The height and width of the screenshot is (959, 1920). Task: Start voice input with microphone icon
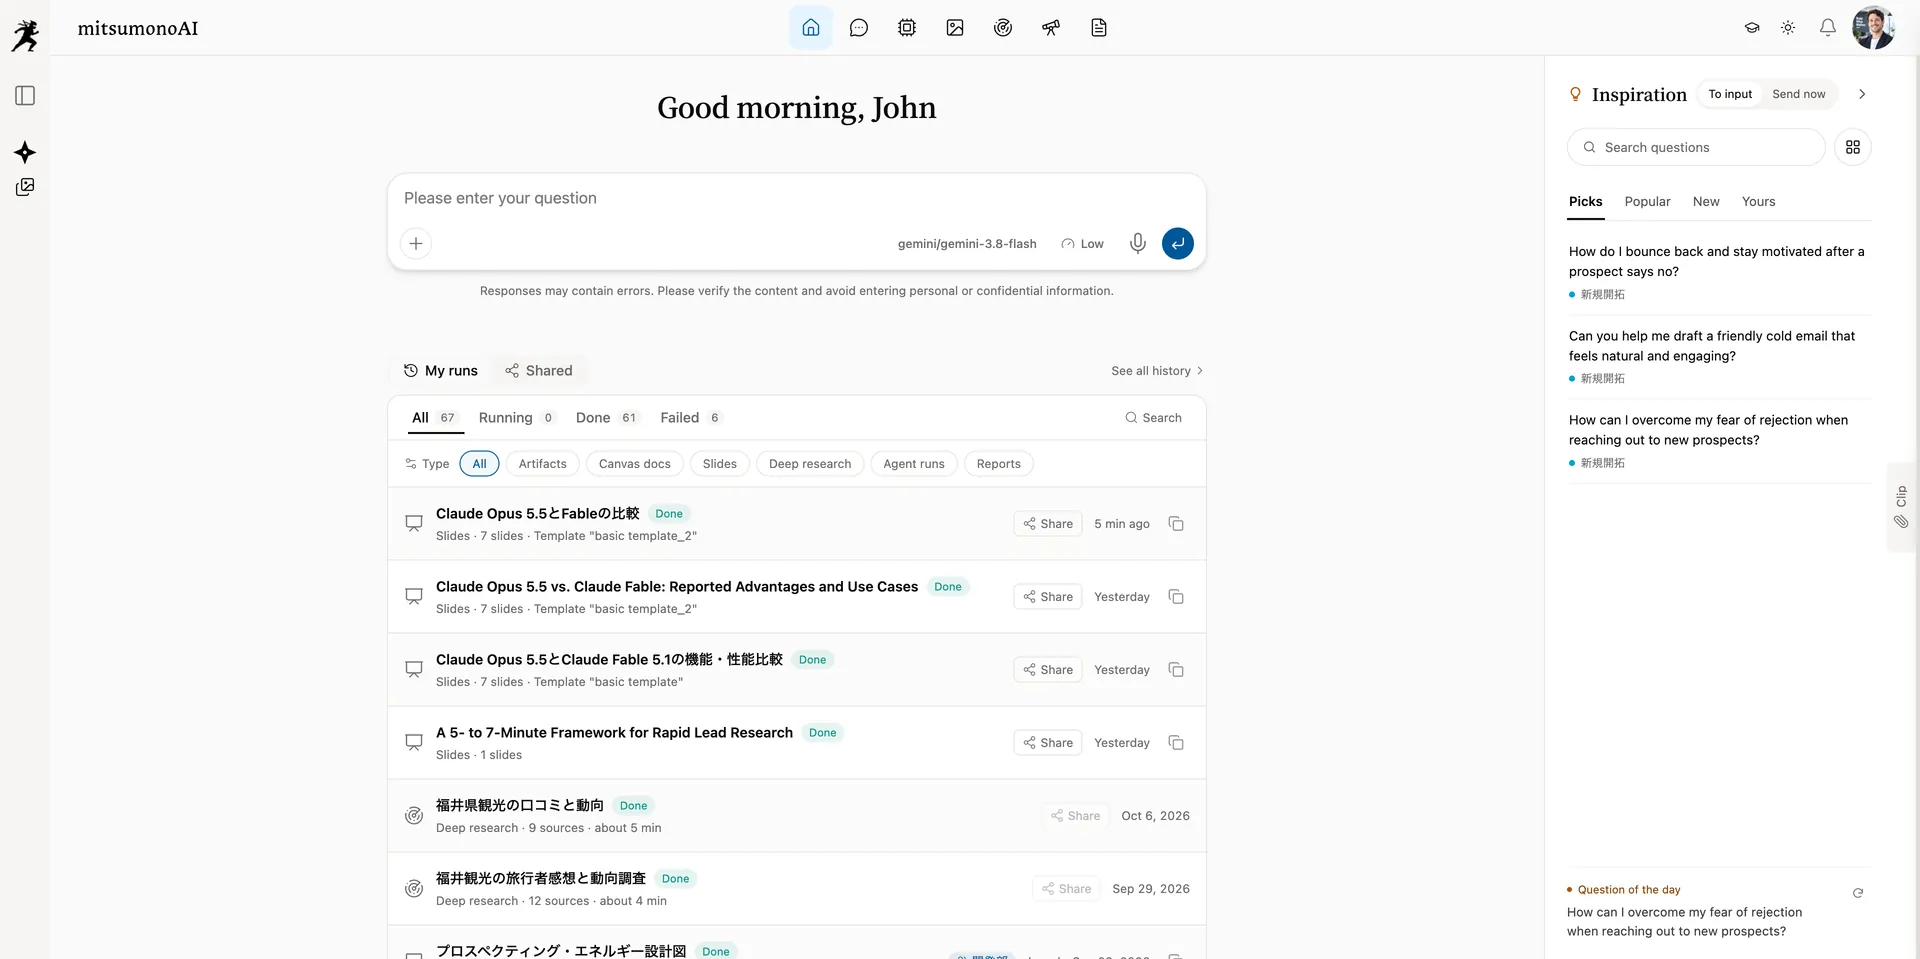pos(1138,243)
